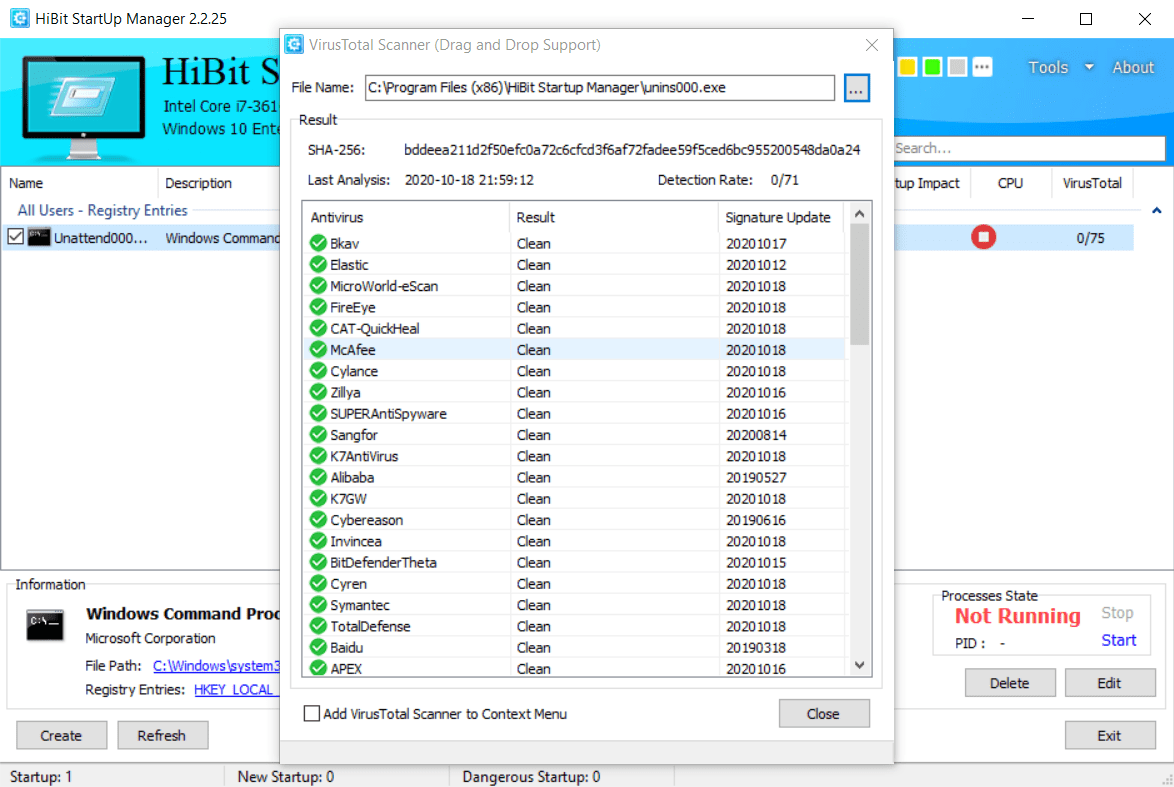The image size is (1174, 787).
Task: Collapse the All Users Registry Entries group
Action: pyautogui.click(x=1157, y=211)
